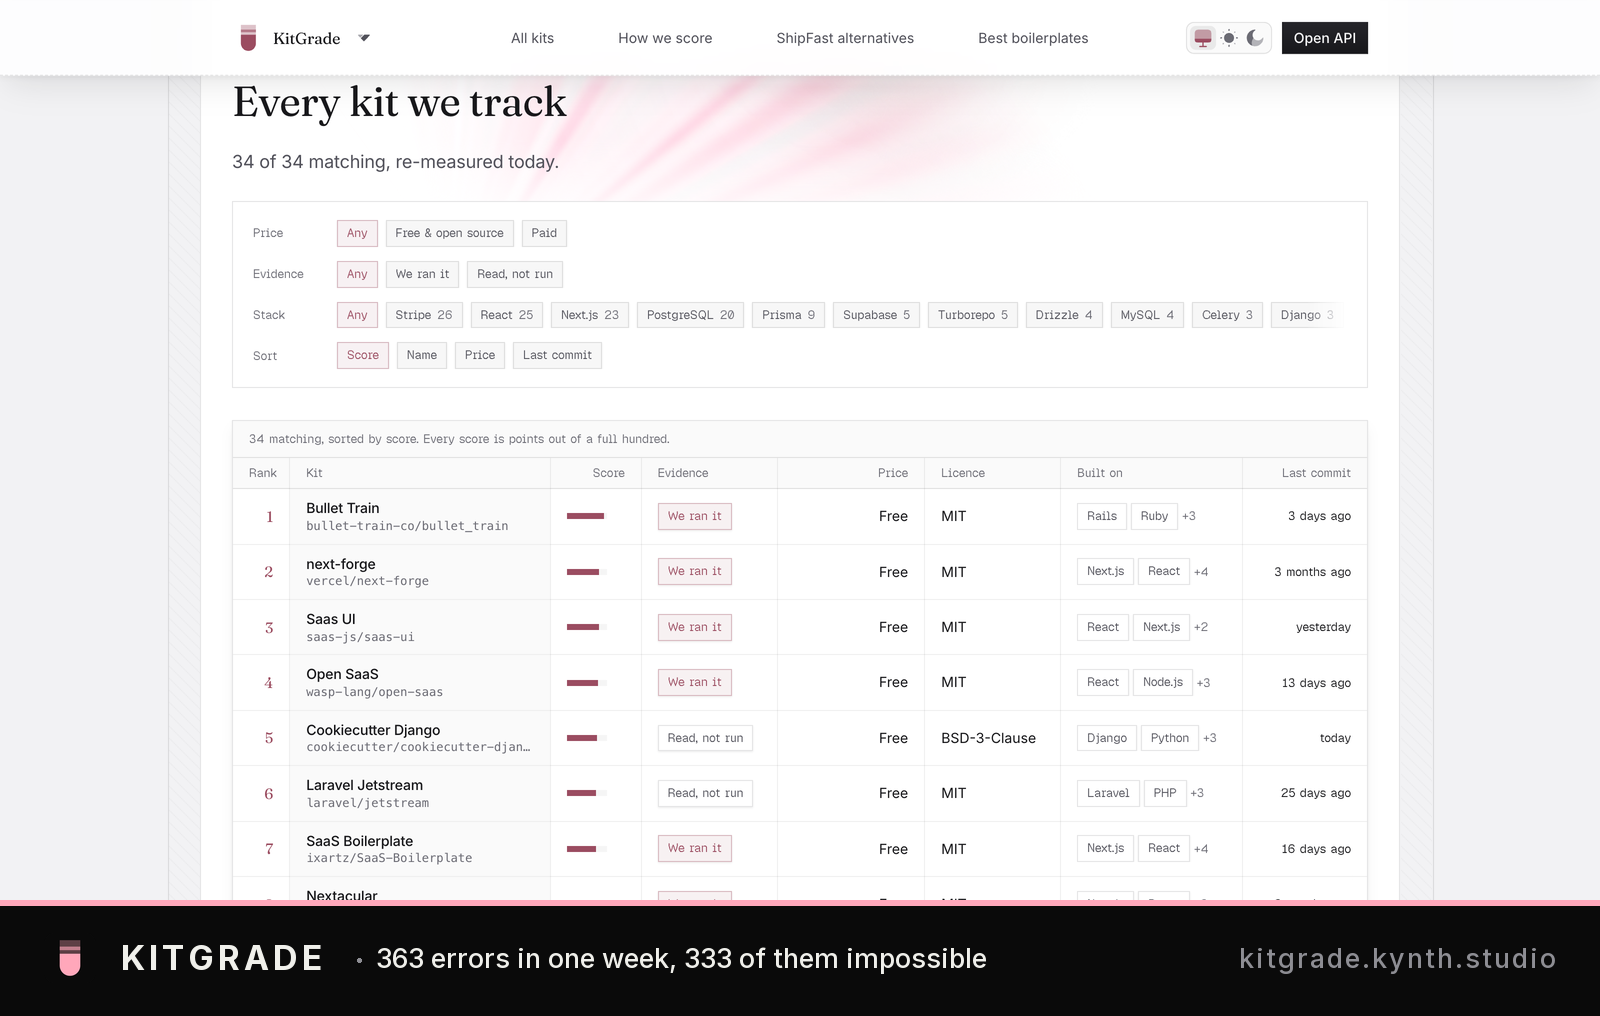Sort the list by Last commit
The image size is (1600, 1016).
point(557,355)
